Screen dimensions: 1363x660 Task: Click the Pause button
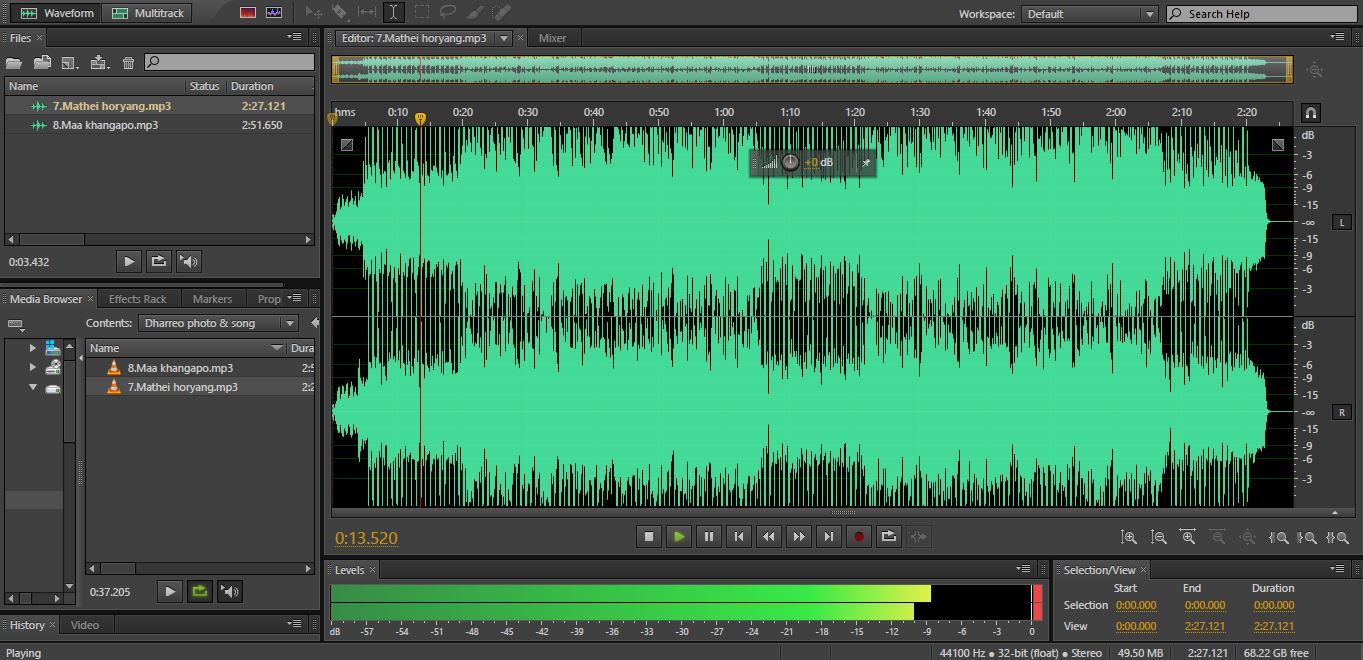(x=709, y=537)
